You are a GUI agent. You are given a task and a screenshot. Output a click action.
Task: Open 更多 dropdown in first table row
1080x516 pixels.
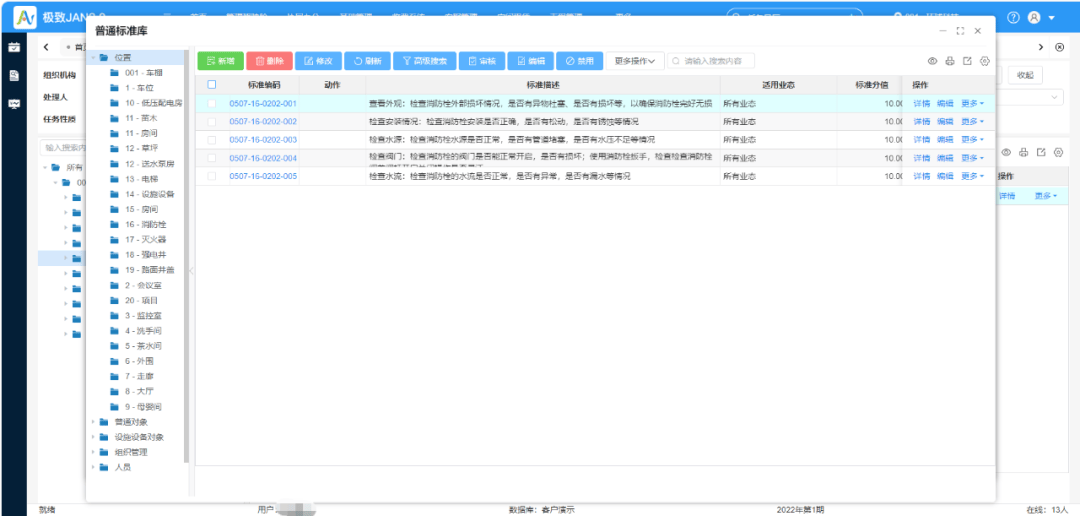coord(972,103)
